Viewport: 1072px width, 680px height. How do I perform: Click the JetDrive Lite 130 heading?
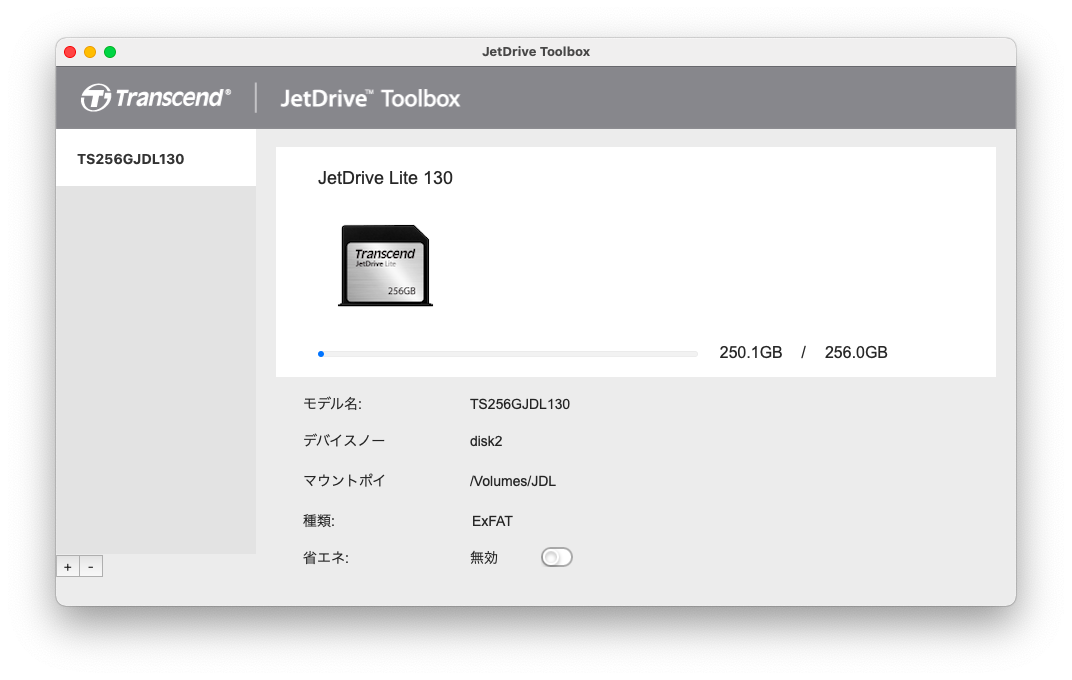point(385,178)
